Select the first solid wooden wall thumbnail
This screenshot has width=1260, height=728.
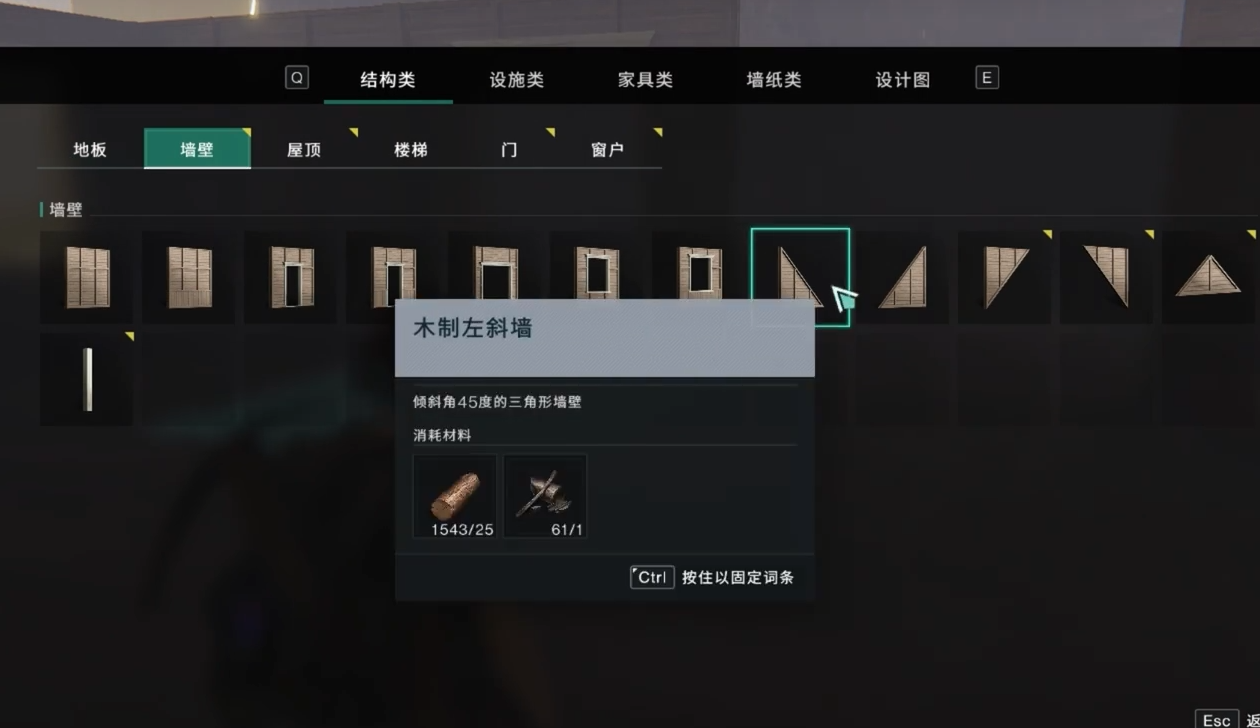(x=87, y=277)
